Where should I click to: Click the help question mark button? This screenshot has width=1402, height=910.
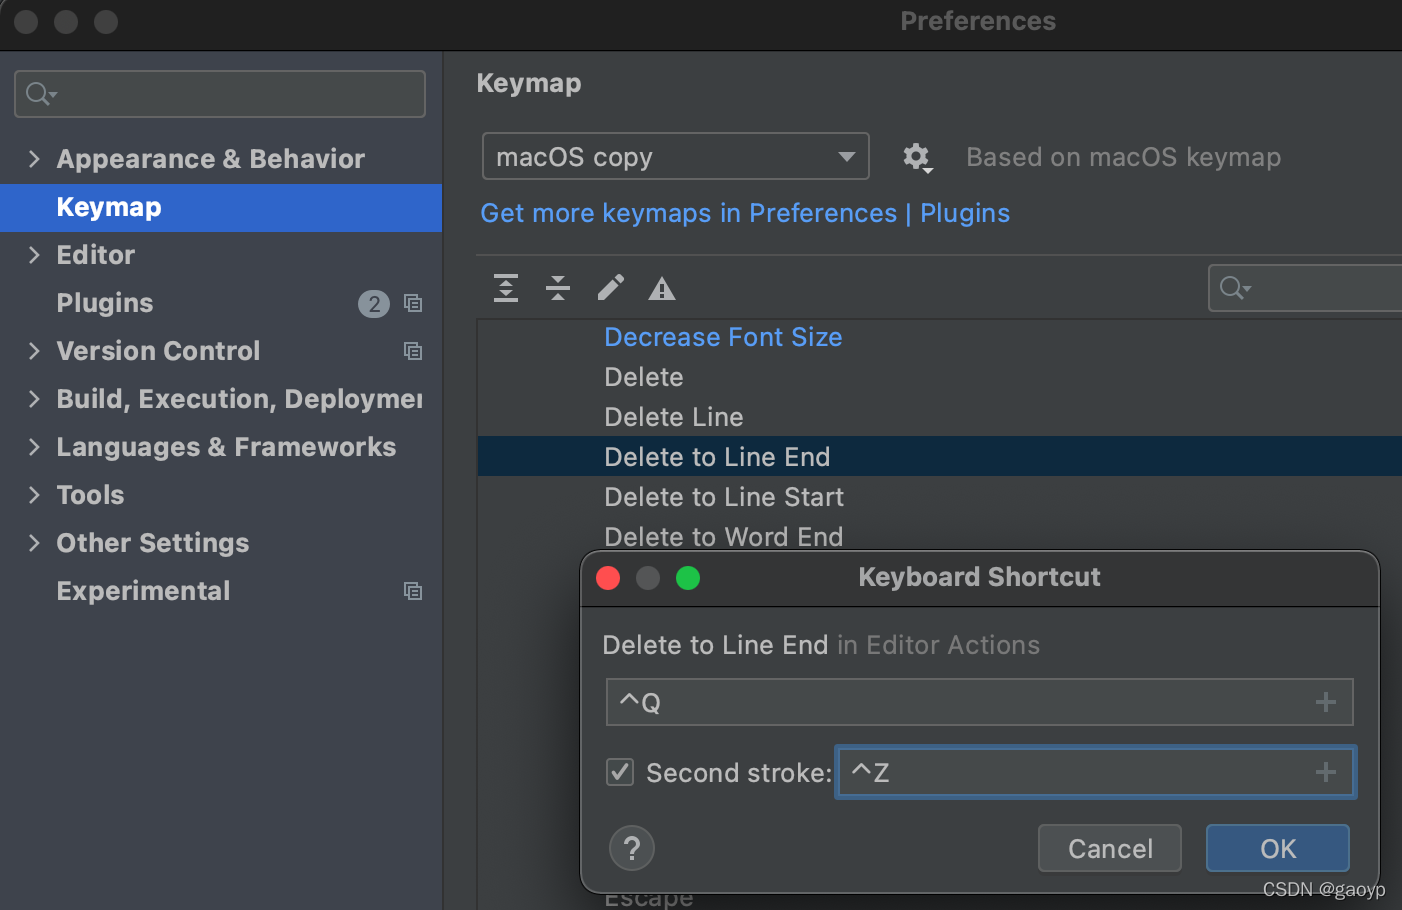coord(632,849)
